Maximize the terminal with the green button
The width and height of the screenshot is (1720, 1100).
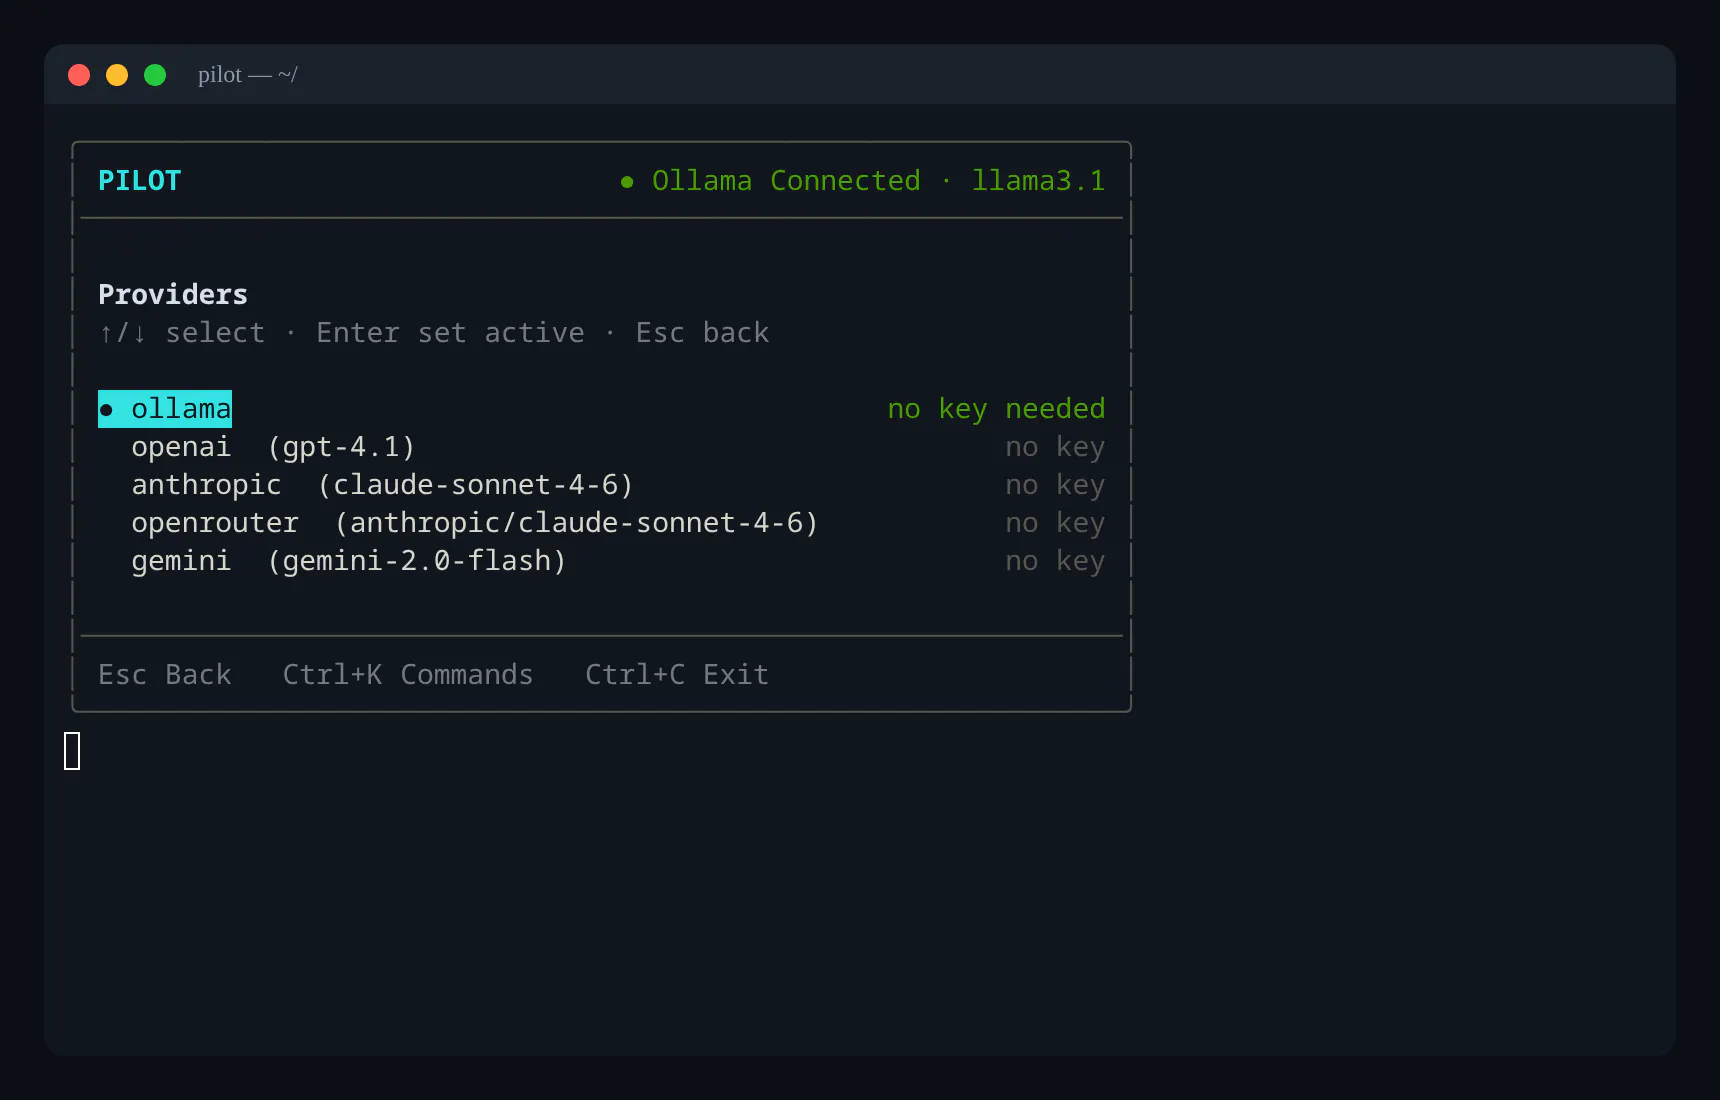[x=155, y=75]
